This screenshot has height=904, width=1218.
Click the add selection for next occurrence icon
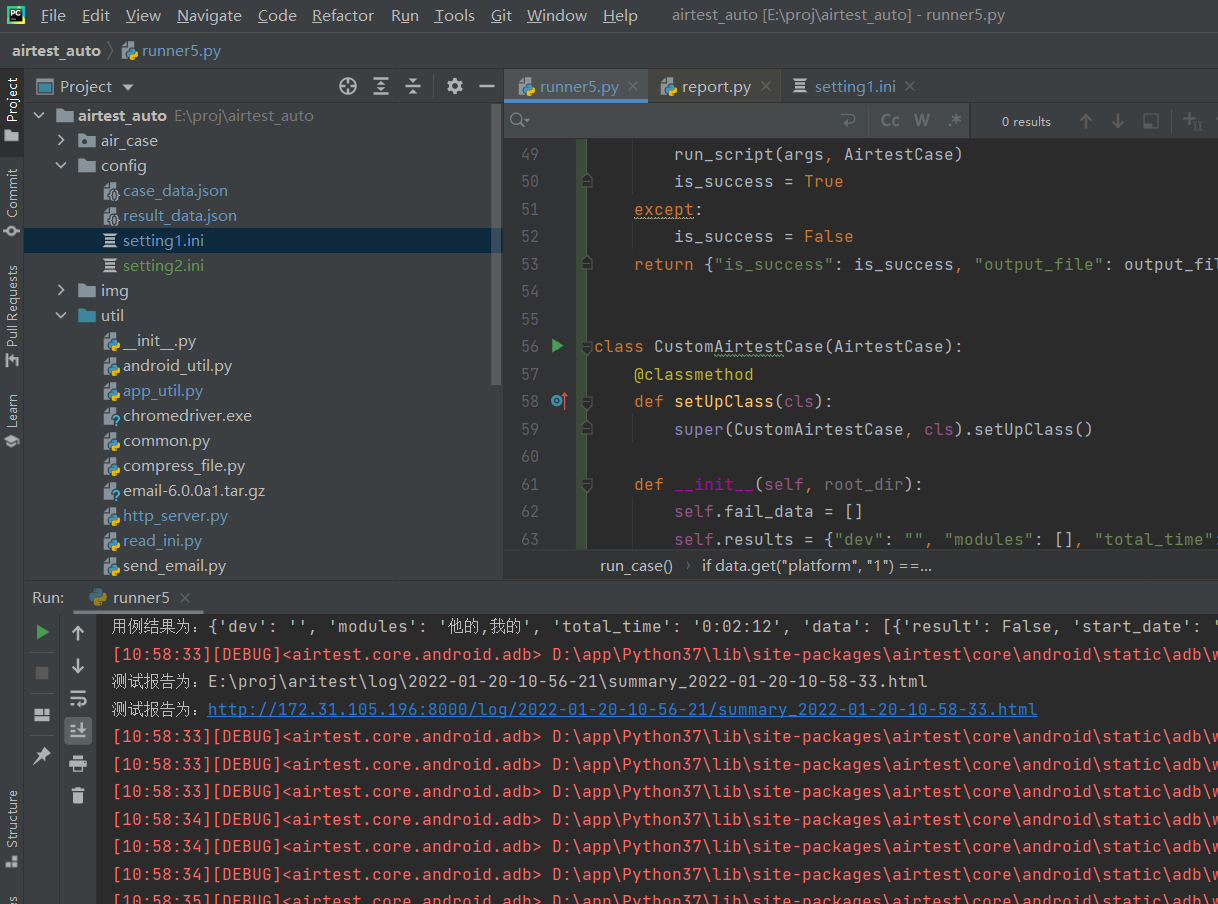1193,121
